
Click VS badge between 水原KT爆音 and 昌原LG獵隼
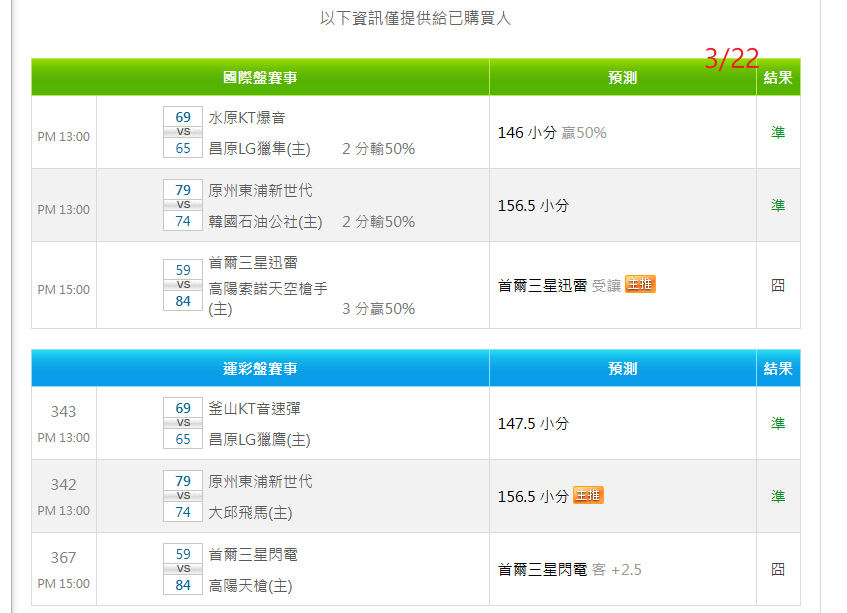coord(183,132)
